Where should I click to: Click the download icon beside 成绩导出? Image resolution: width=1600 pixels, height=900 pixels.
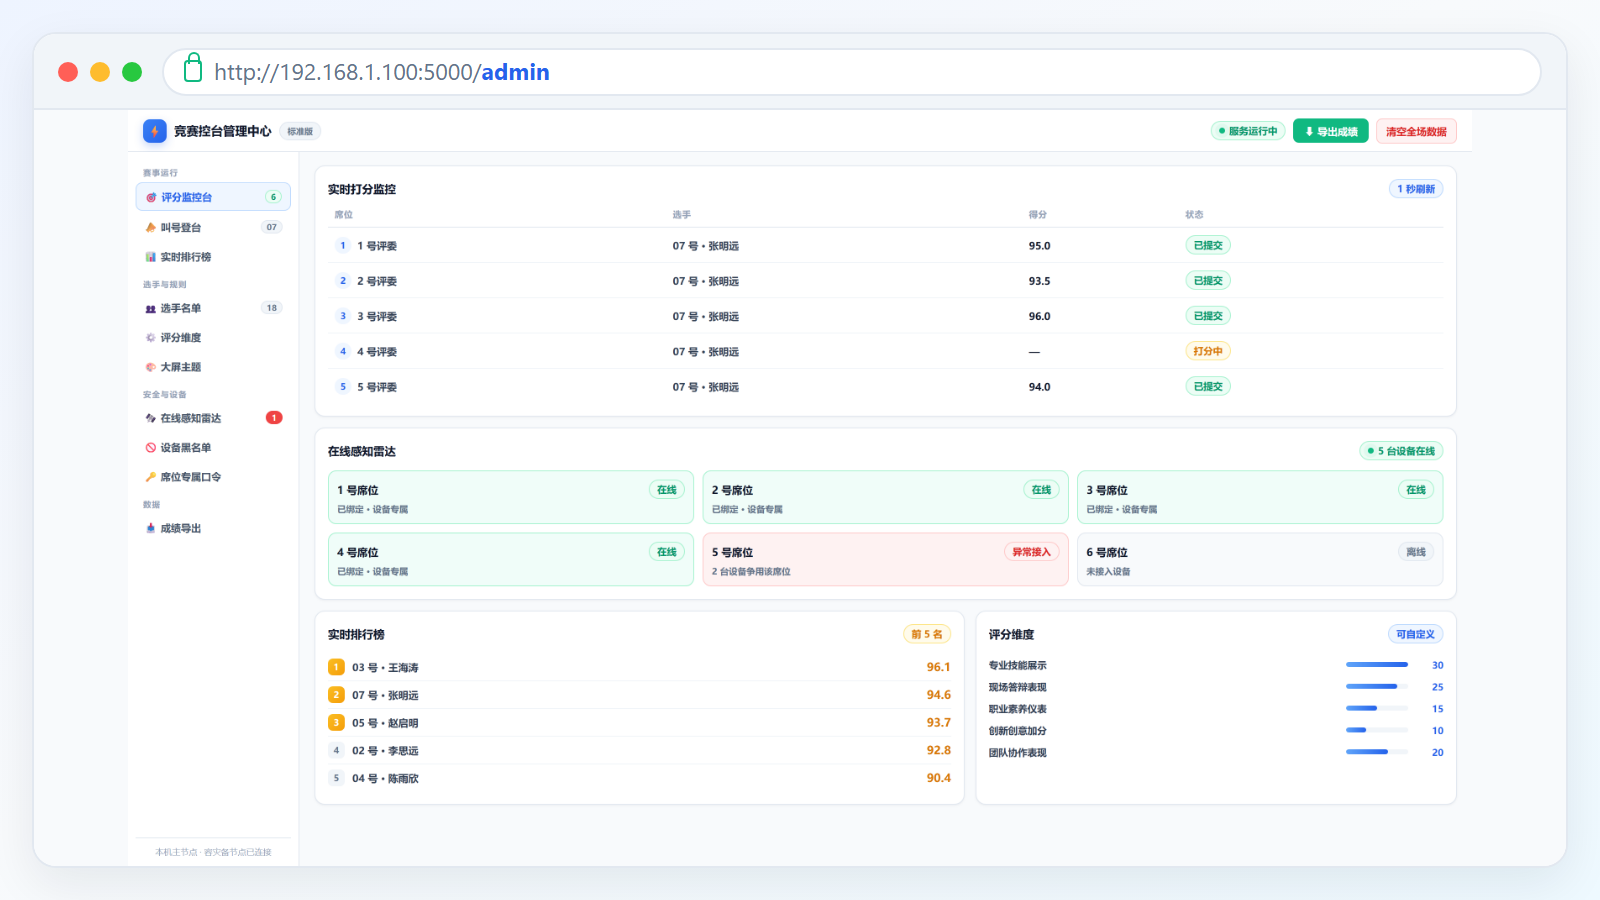pos(151,528)
